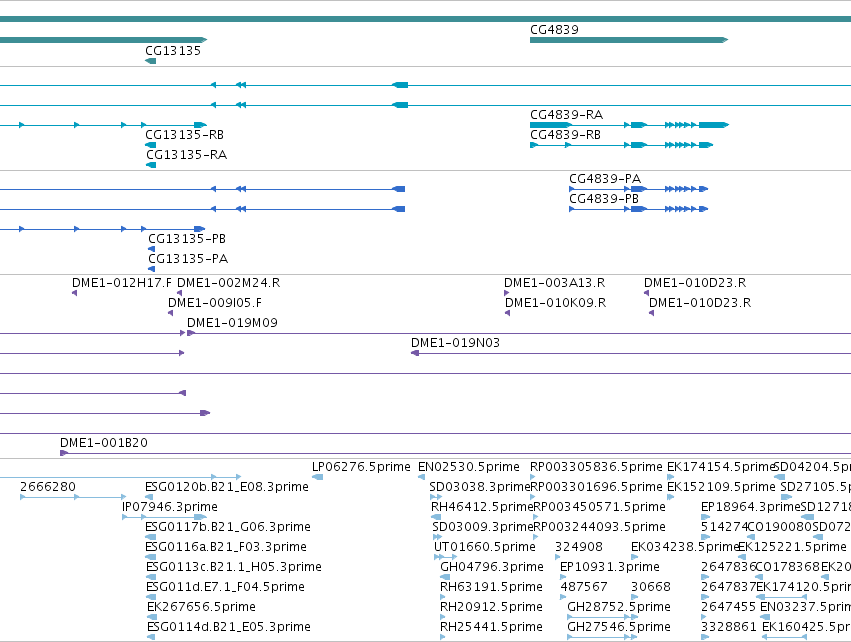Click the RH20912.5prime EST label
The image size is (851, 642).
491,607
